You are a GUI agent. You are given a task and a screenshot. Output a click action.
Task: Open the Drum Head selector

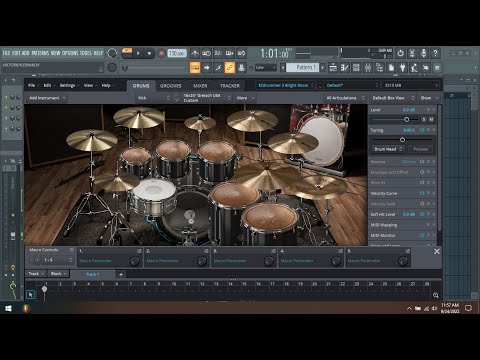tap(388, 149)
